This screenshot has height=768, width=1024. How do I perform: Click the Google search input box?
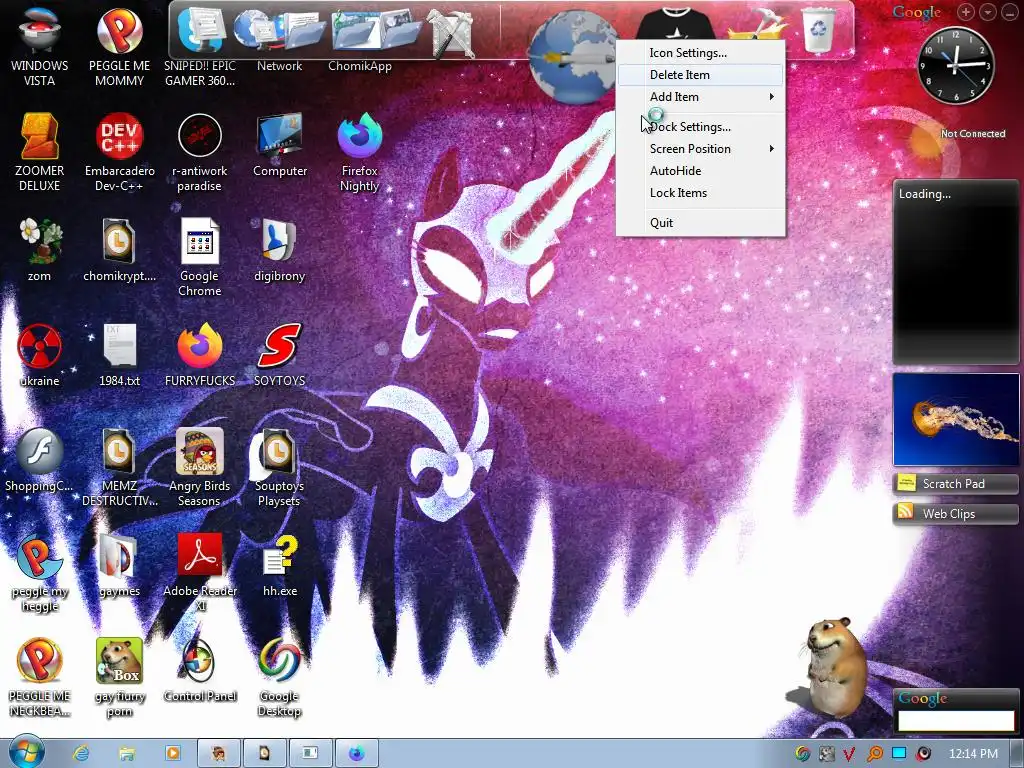956,720
